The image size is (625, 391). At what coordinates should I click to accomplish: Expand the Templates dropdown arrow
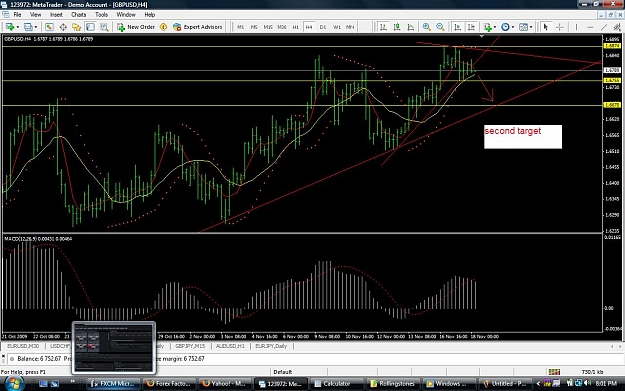[531, 27]
